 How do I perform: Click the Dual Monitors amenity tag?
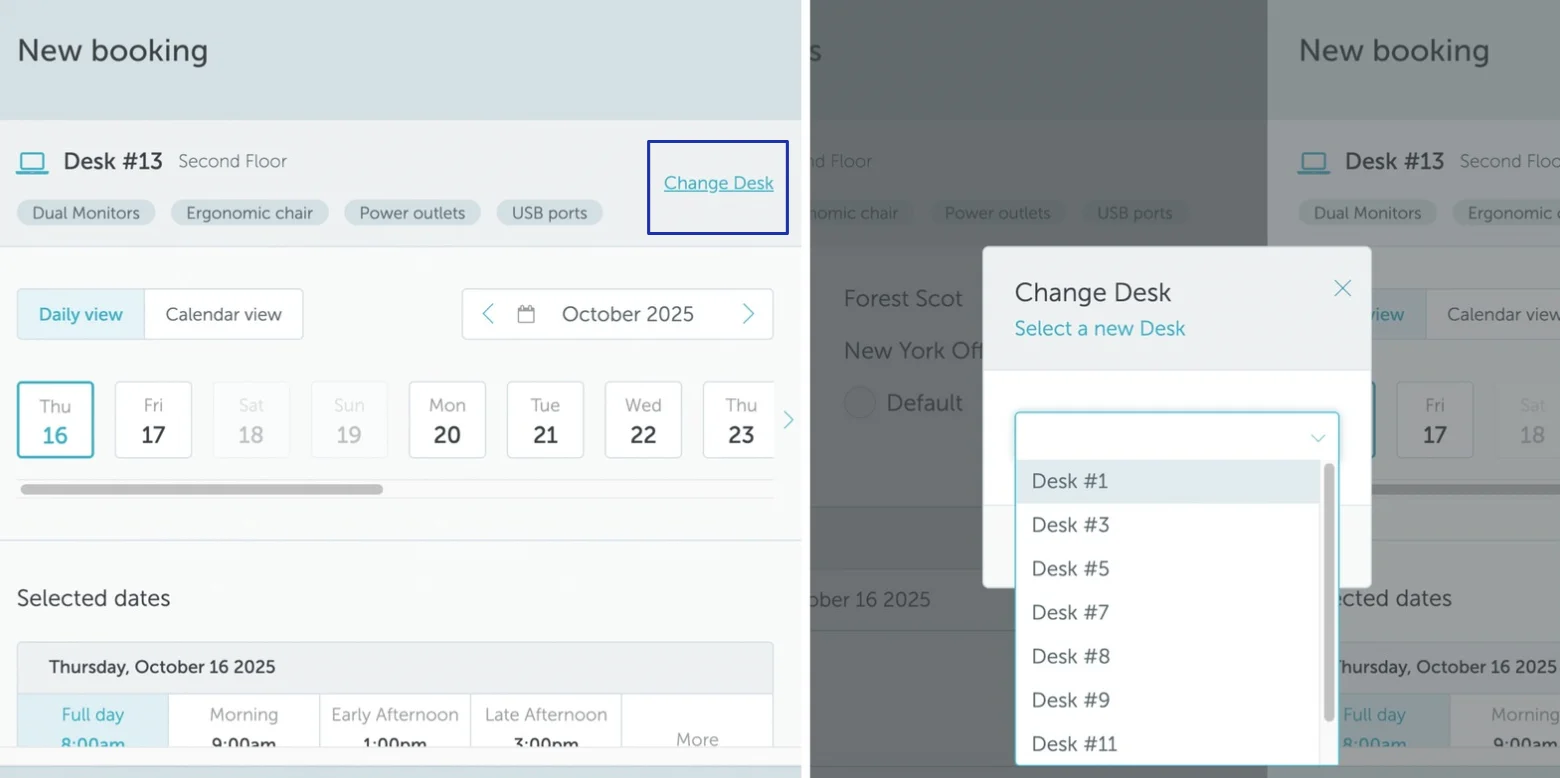pos(85,212)
